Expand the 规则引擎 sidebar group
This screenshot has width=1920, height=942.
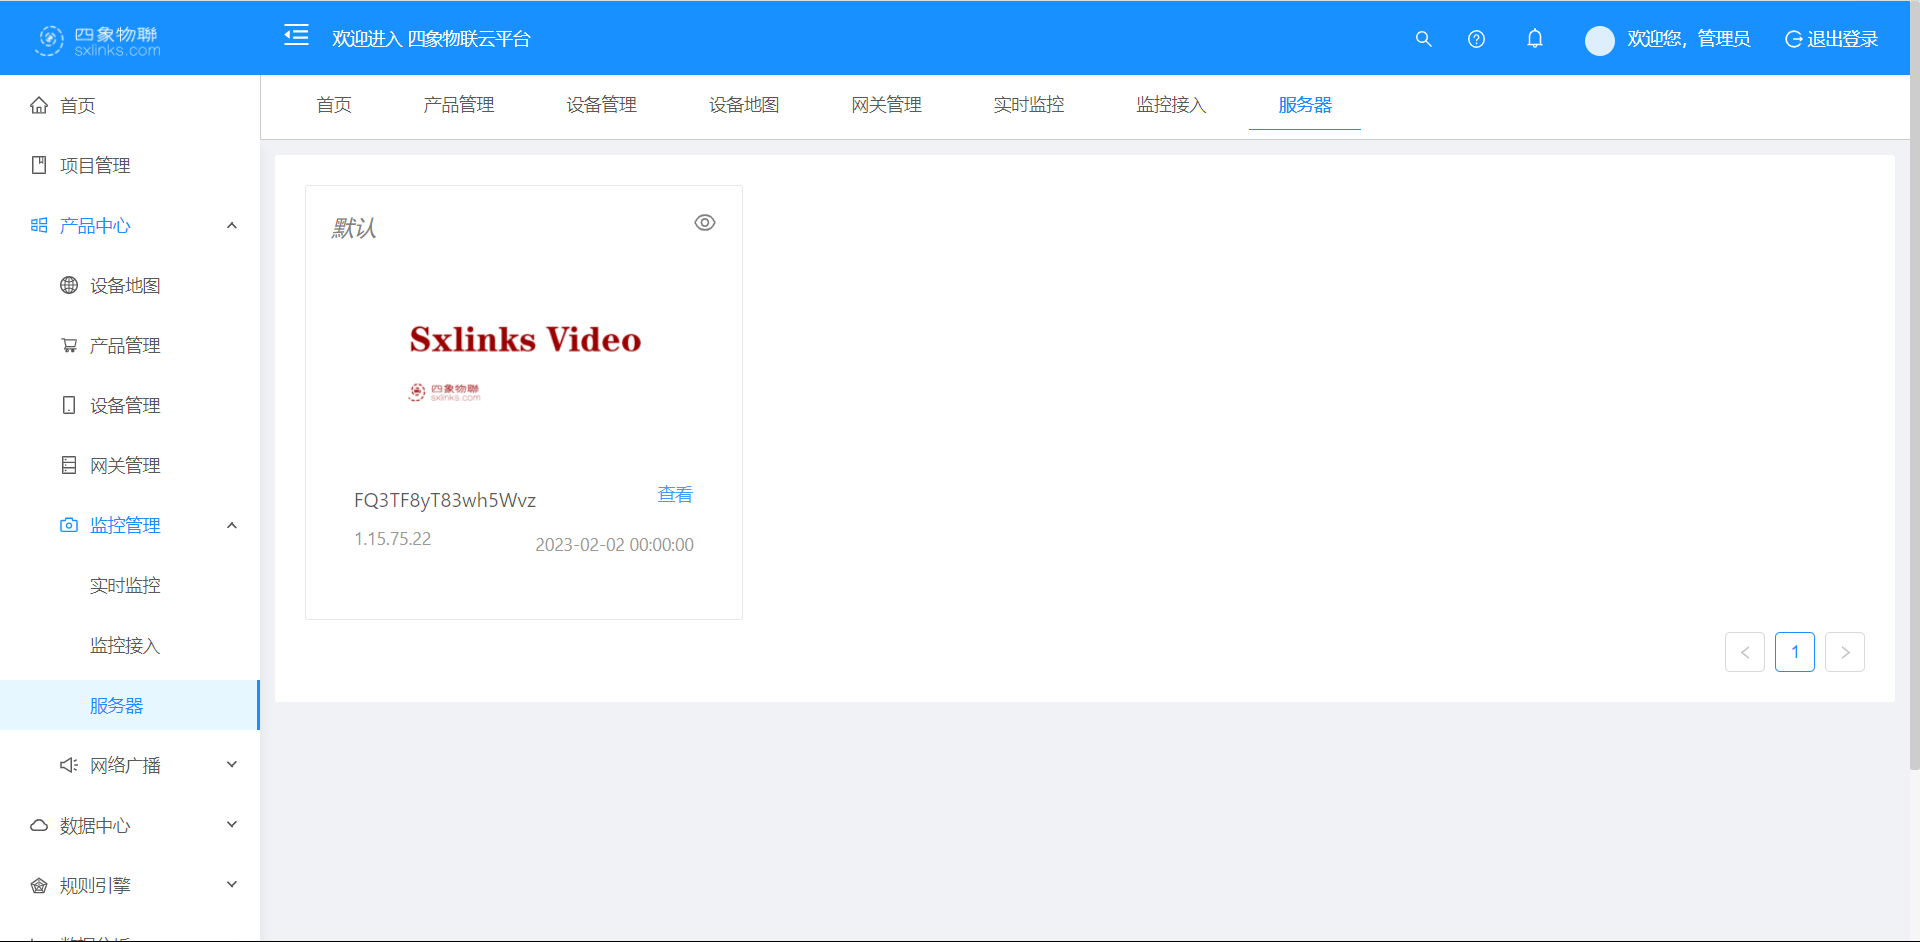(232, 885)
